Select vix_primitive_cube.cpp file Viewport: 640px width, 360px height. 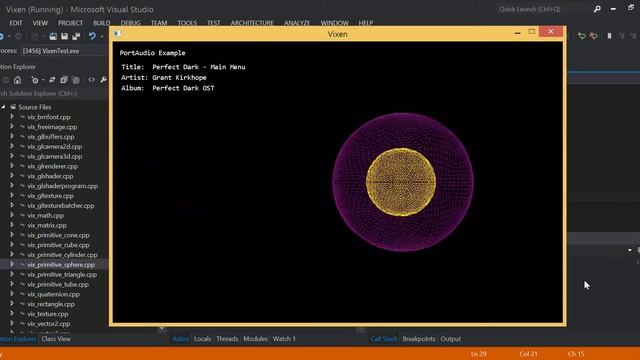pos(58,245)
